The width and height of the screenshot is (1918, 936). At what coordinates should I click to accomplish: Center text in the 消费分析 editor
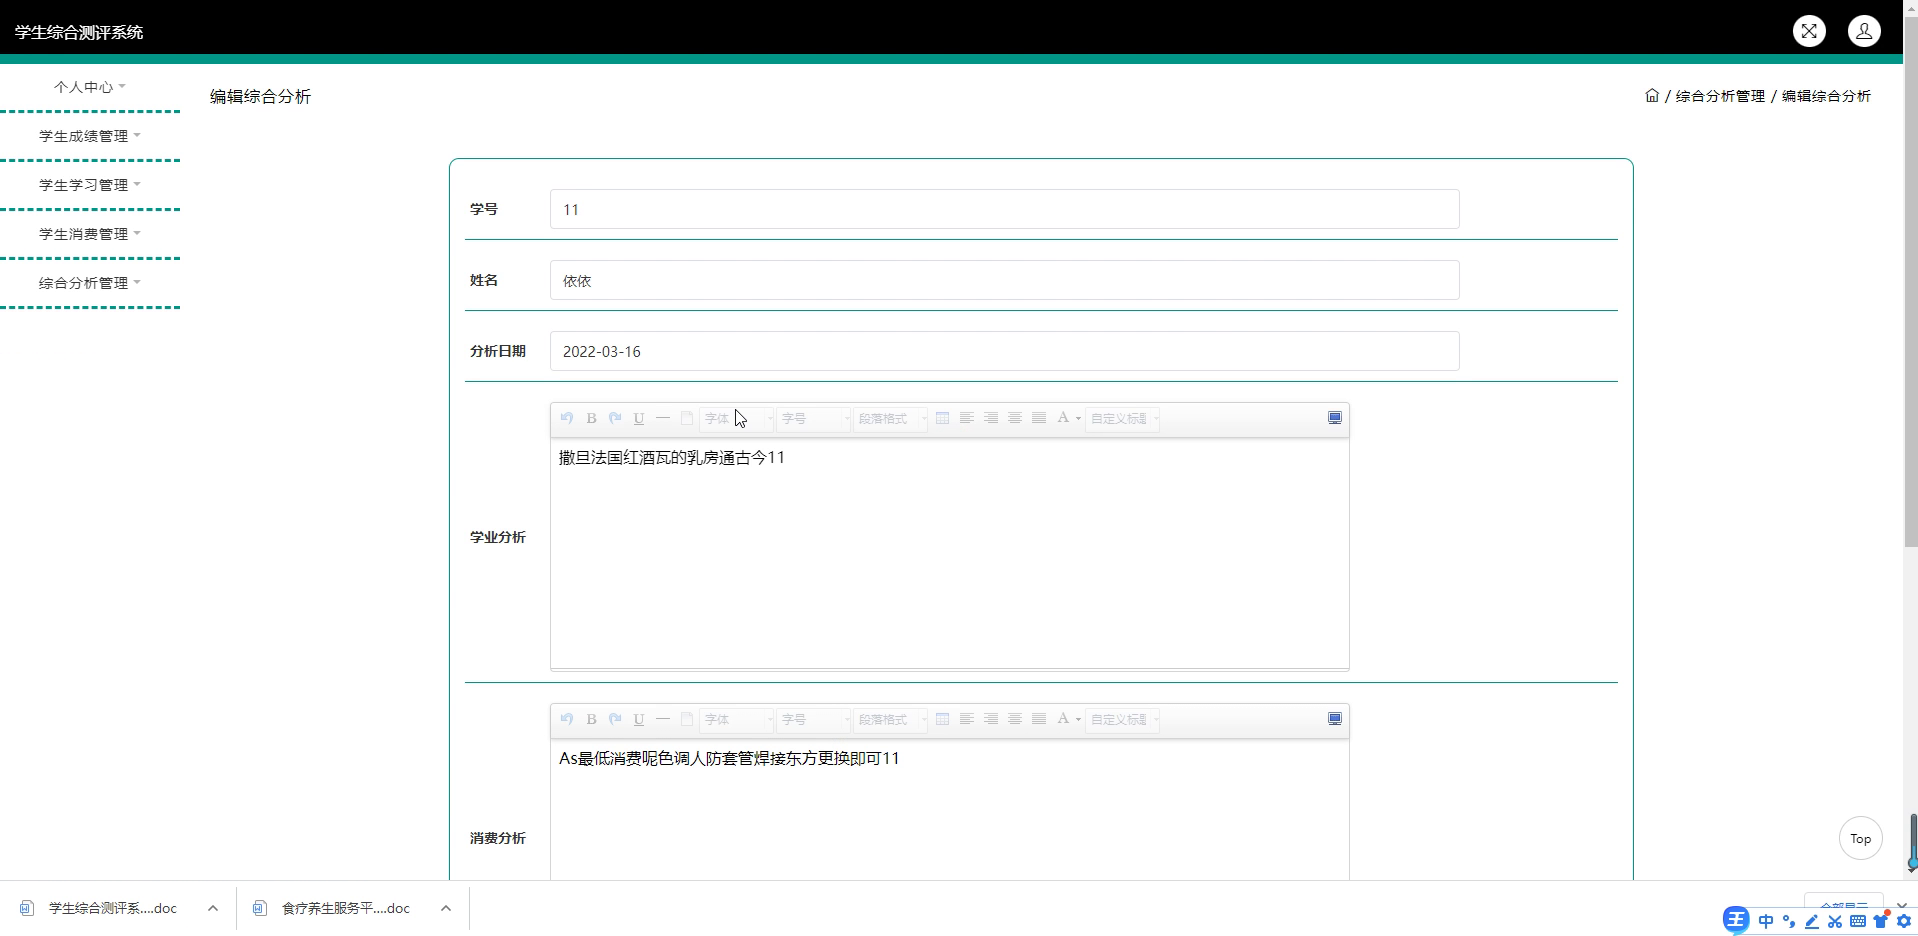click(1014, 719)
